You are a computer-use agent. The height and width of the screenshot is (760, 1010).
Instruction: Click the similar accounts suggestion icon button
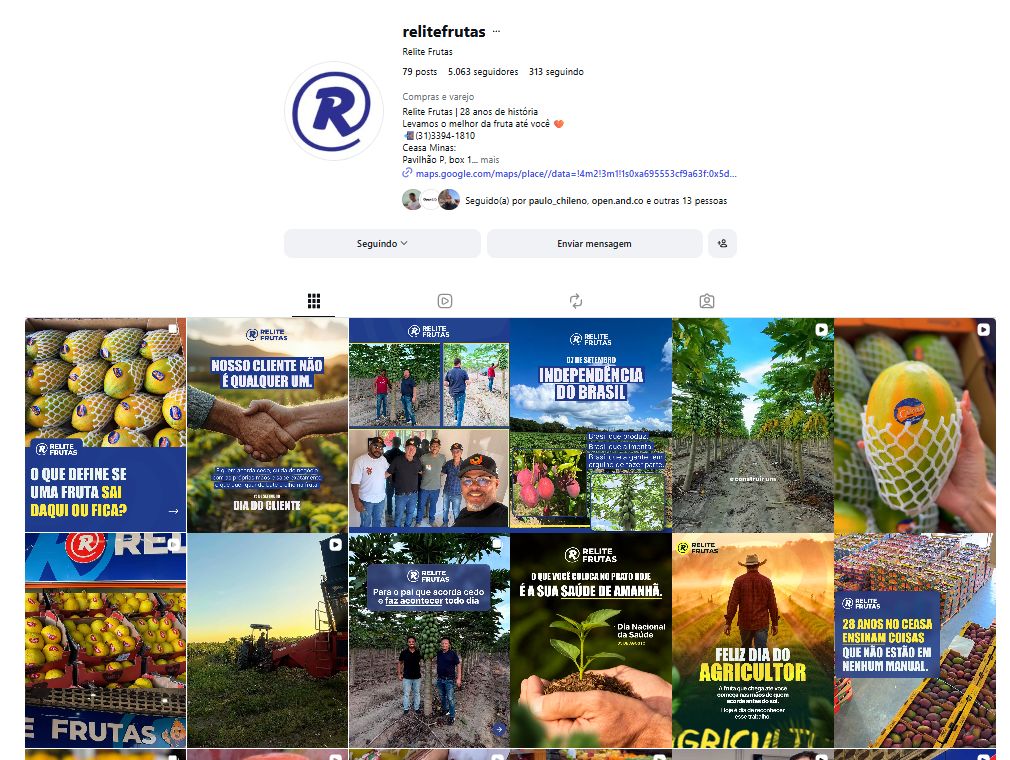(722, 243)
